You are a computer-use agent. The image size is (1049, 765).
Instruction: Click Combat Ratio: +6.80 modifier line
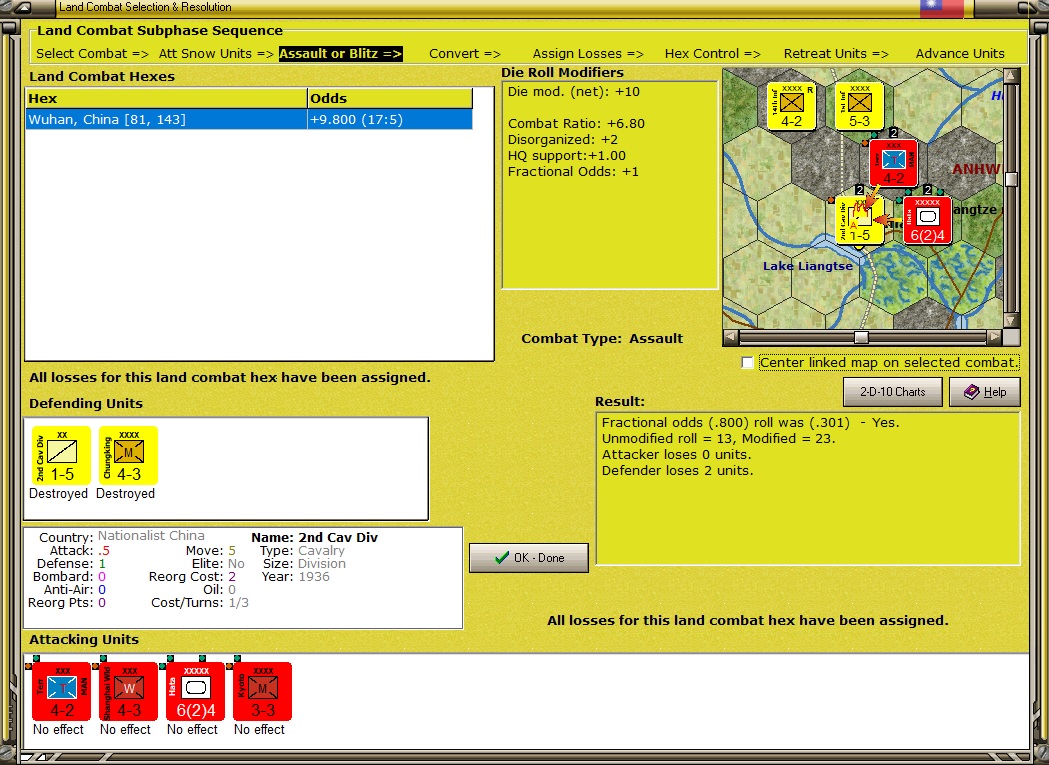576,124
